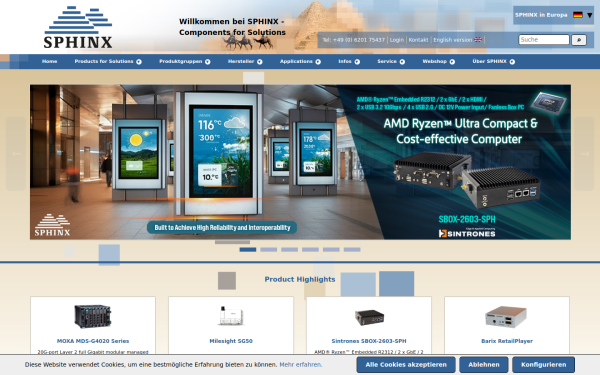Go to previous slide with left arrow
Screen dimensions: 600x375
point(16,154)
